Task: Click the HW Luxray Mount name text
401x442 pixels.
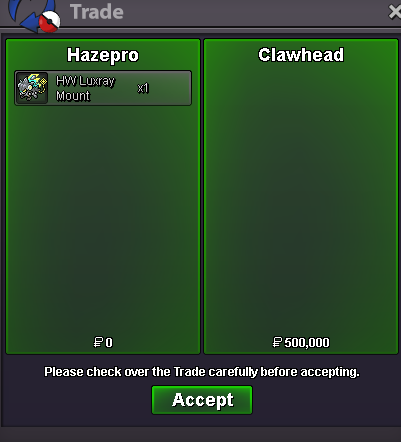Action: point(85,88)
